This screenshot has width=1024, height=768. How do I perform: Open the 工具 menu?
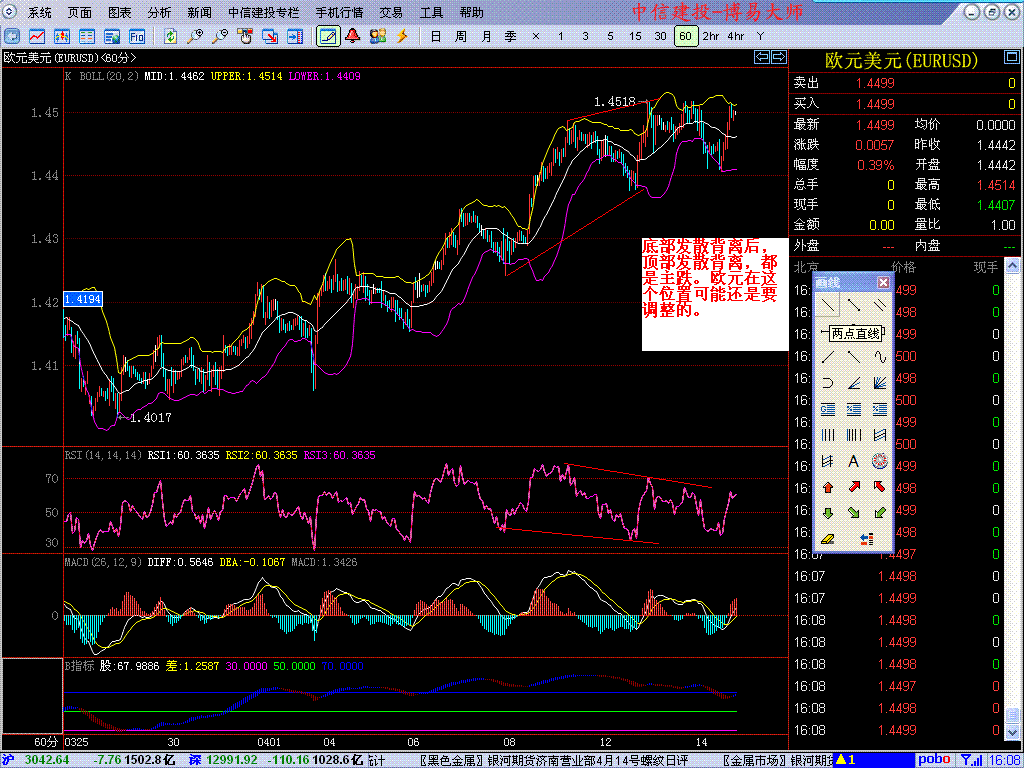click(431, 12)
